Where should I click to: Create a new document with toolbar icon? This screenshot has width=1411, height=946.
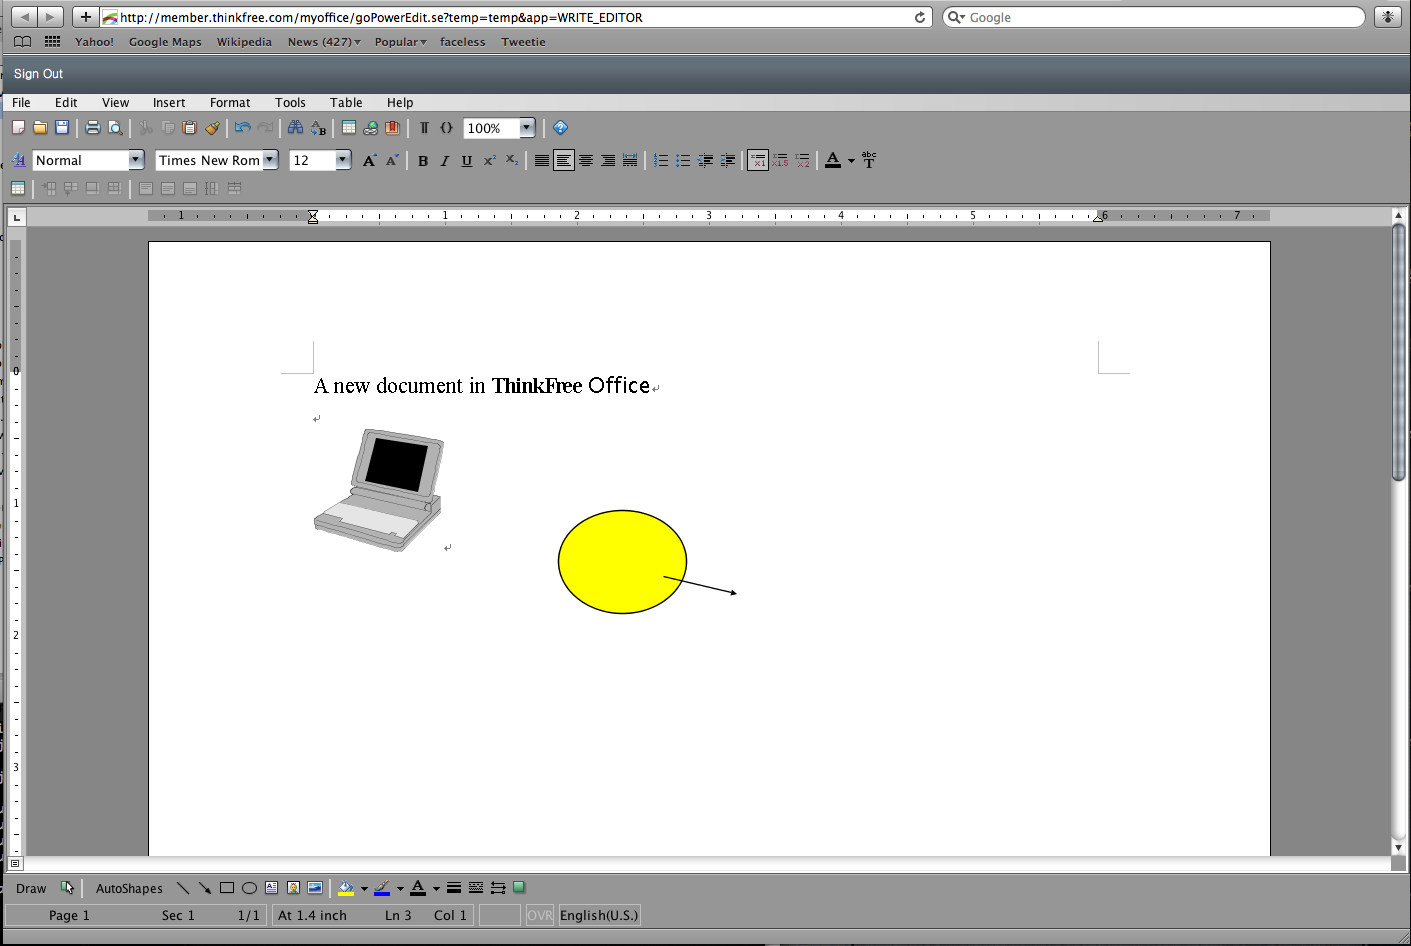tap(18, 128)
